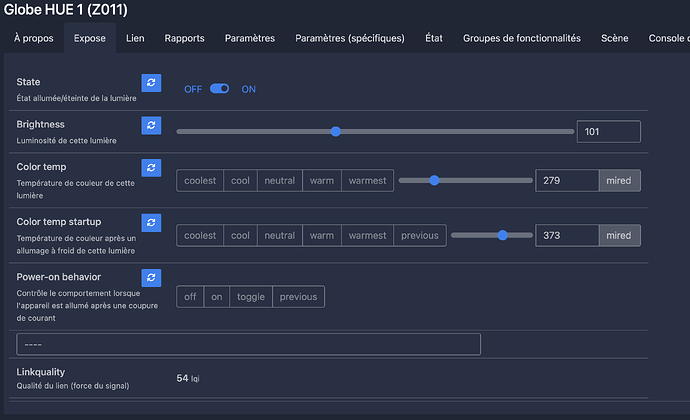Set Color temp startup to warm

322,236
